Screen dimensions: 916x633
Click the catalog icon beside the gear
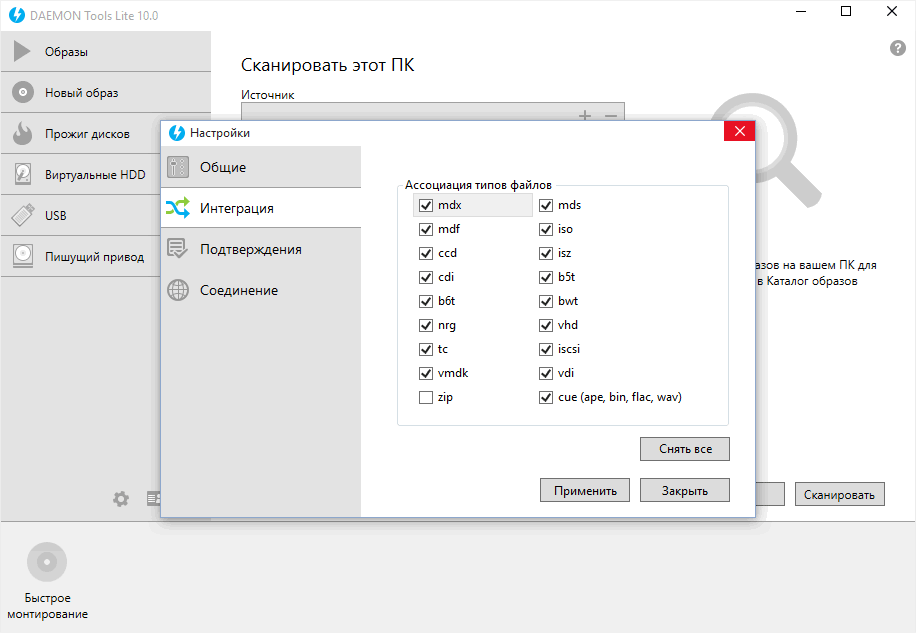coord(154,499)
